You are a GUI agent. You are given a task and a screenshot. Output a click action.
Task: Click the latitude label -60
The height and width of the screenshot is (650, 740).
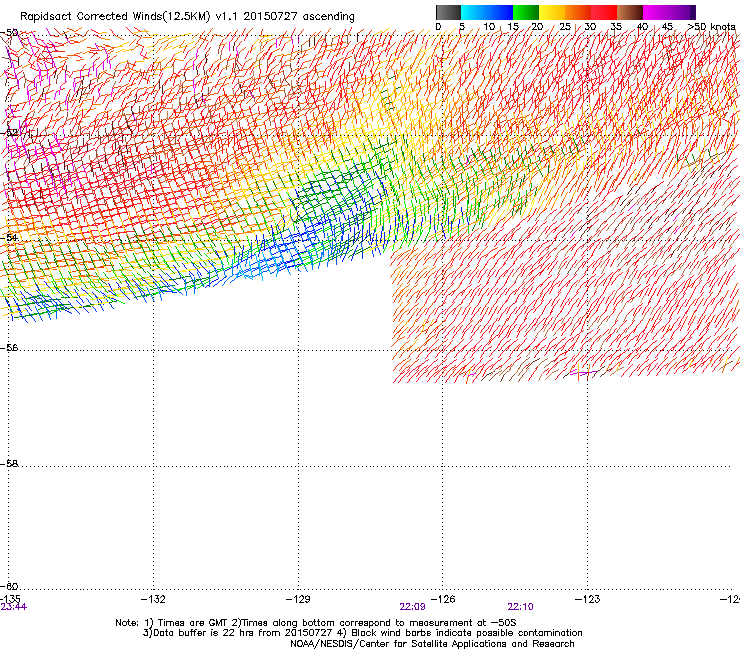9,587
